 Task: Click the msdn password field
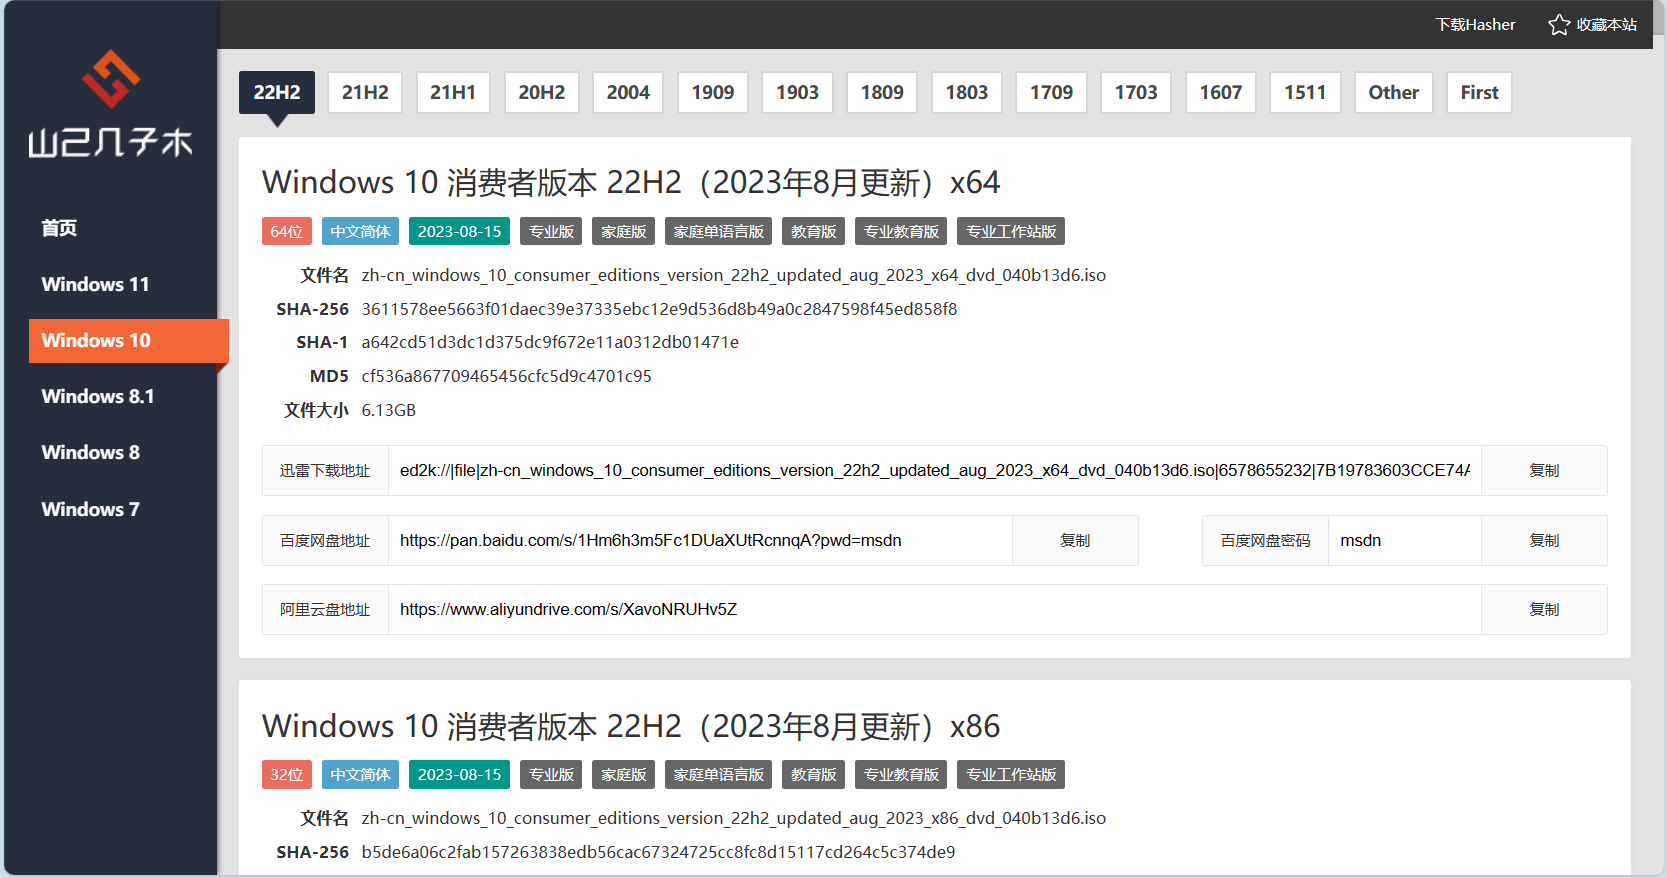tap(1404, 540)
